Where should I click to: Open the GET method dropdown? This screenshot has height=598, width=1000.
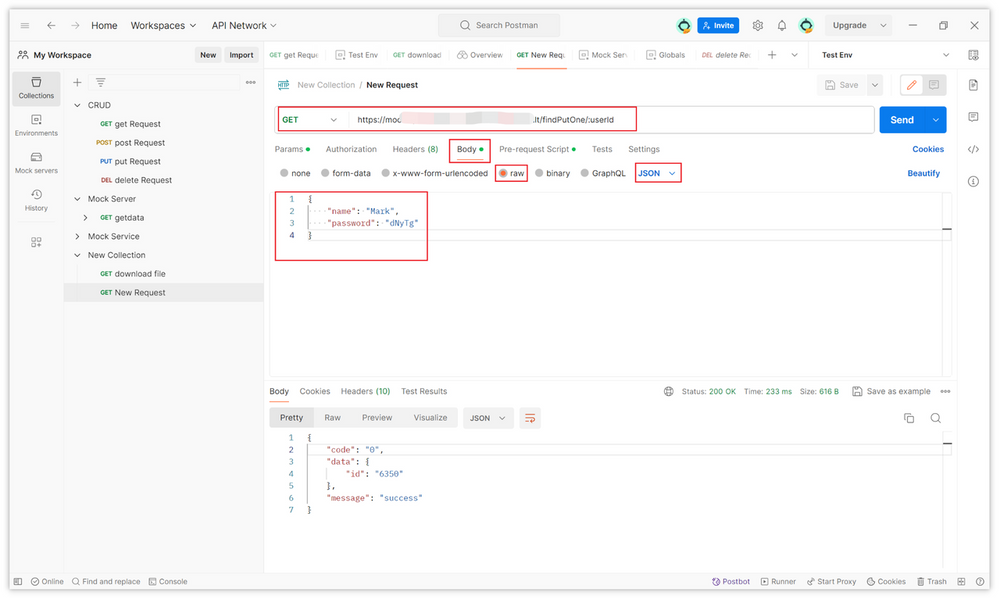310,120
